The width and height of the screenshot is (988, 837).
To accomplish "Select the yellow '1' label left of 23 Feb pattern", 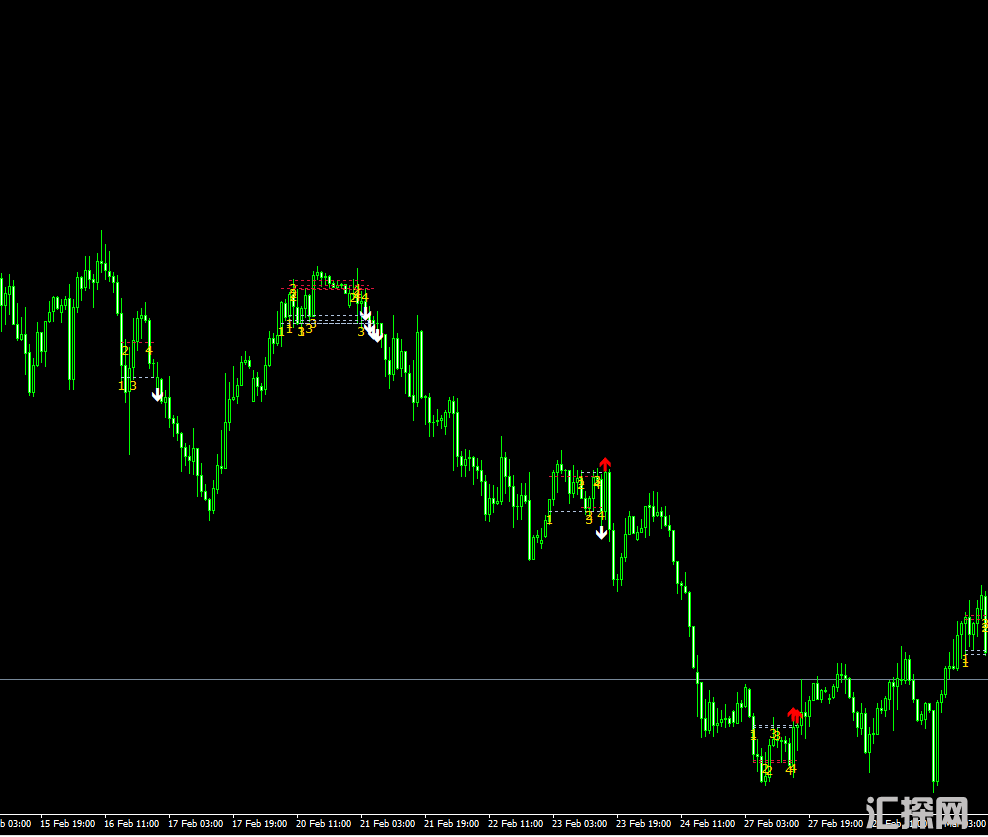I will click(x=549, y=519).
